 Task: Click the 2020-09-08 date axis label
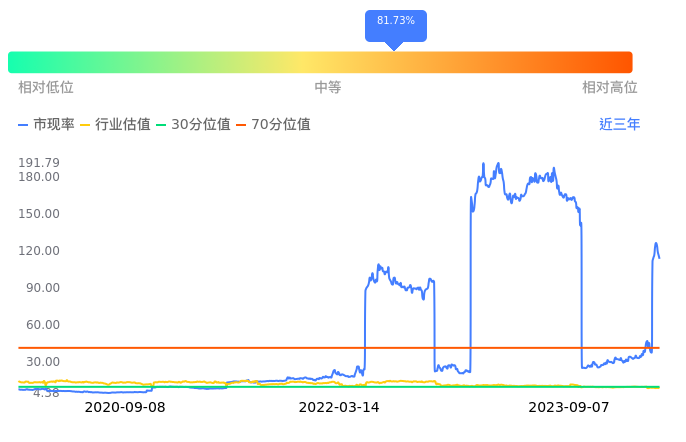pos(125,408)
